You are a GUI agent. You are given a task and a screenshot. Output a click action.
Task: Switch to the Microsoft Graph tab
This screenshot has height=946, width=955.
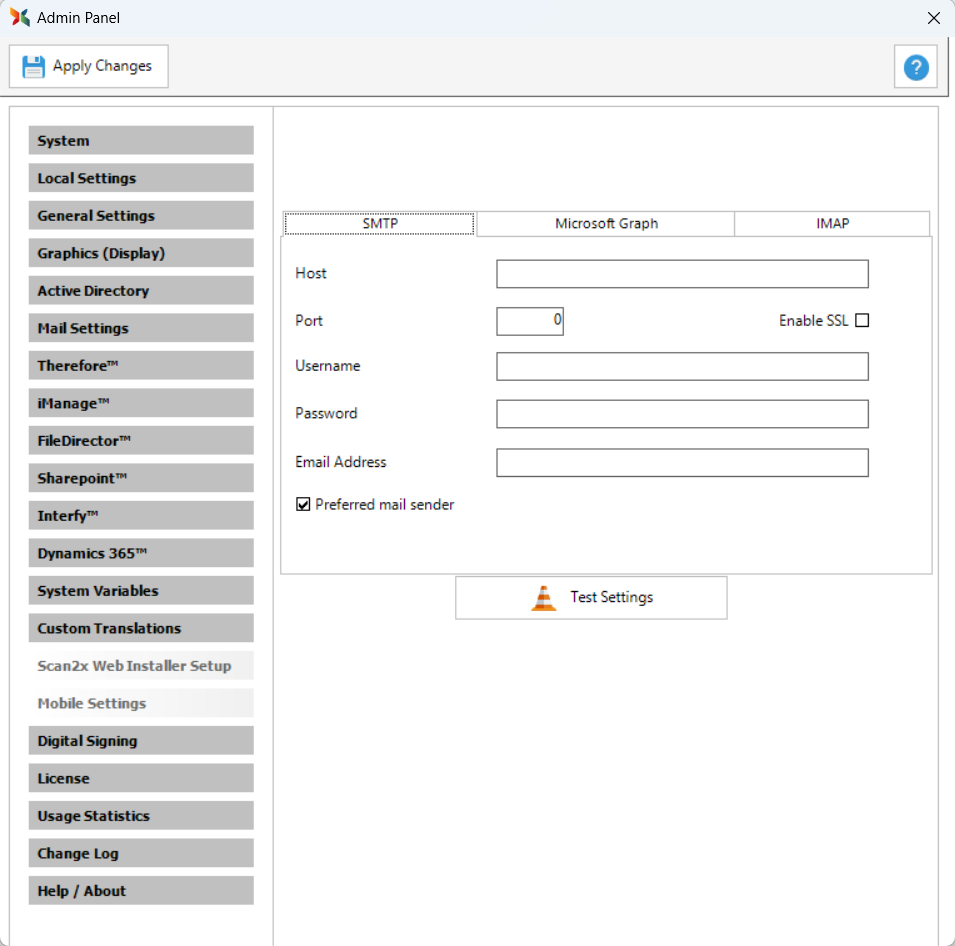coord(606,224)
